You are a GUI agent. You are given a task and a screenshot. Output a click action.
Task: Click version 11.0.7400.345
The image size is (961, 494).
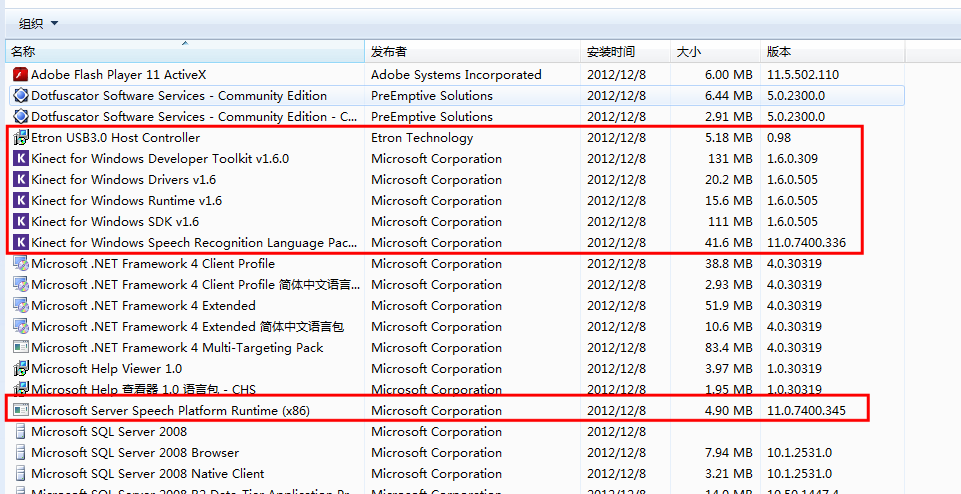click(806, 410)
